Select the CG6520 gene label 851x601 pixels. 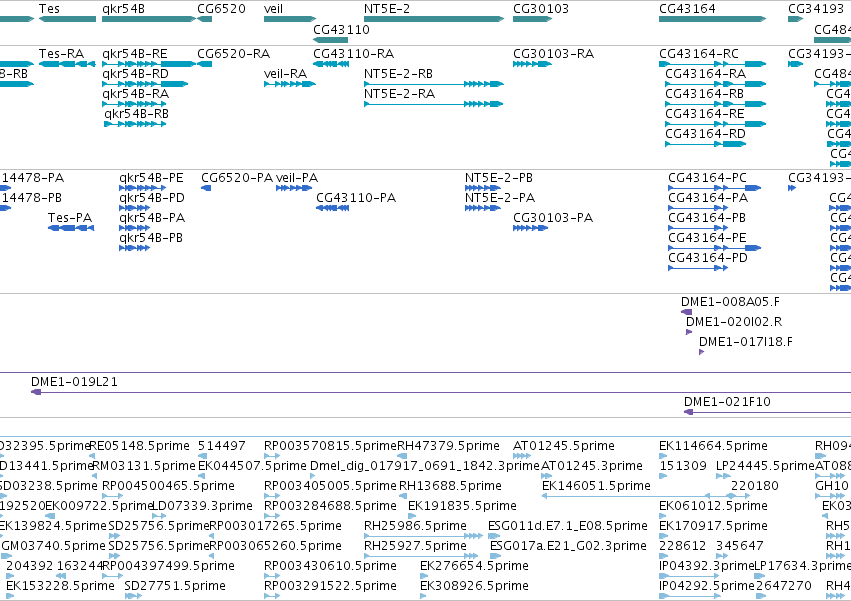click(x=221, y=9)
